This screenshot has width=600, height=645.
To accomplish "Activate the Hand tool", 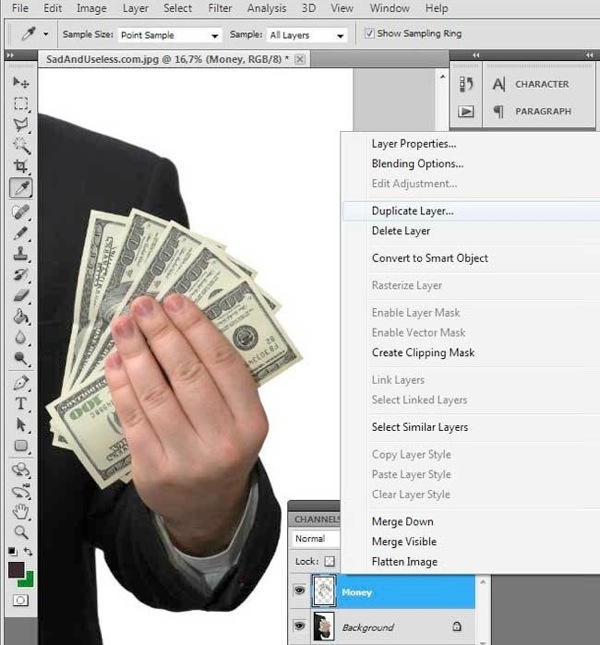I will pyautogui.click(x=21, y=511).
